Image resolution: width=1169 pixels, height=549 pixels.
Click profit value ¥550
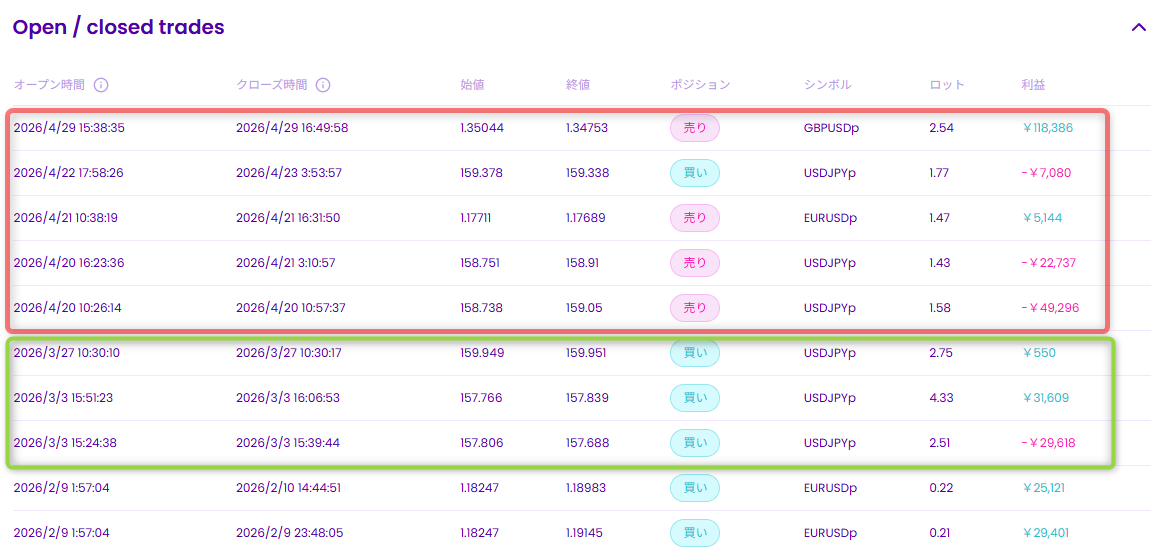(1039, 353)
